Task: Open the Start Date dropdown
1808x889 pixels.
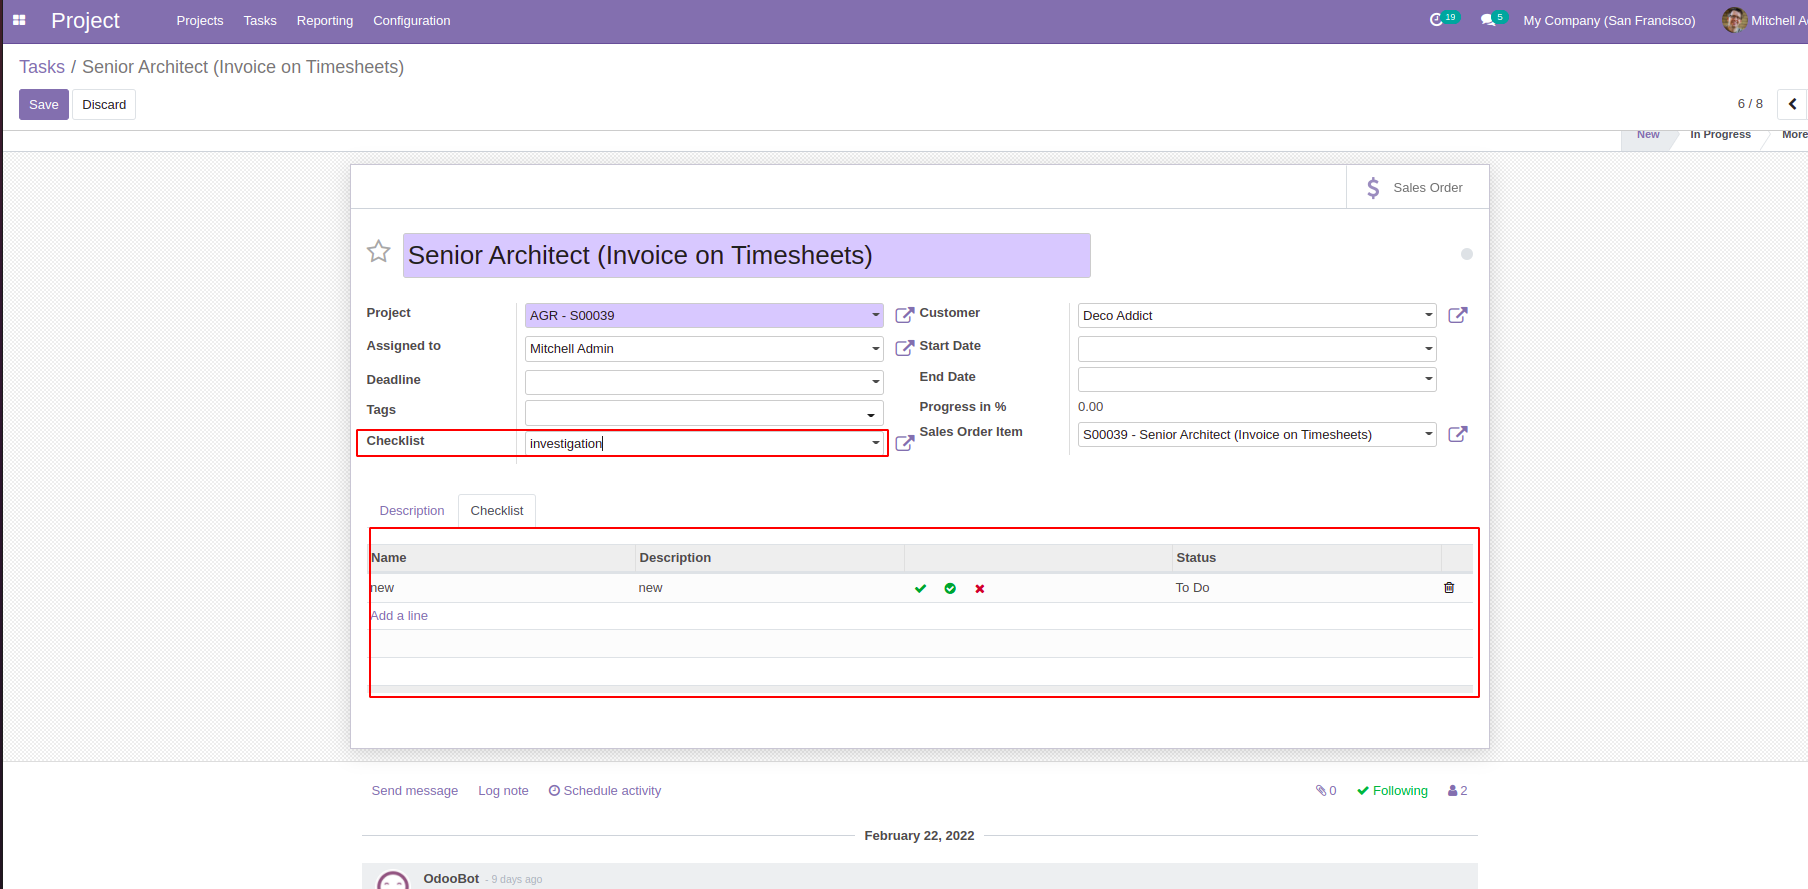Action: pos(1429,349)
